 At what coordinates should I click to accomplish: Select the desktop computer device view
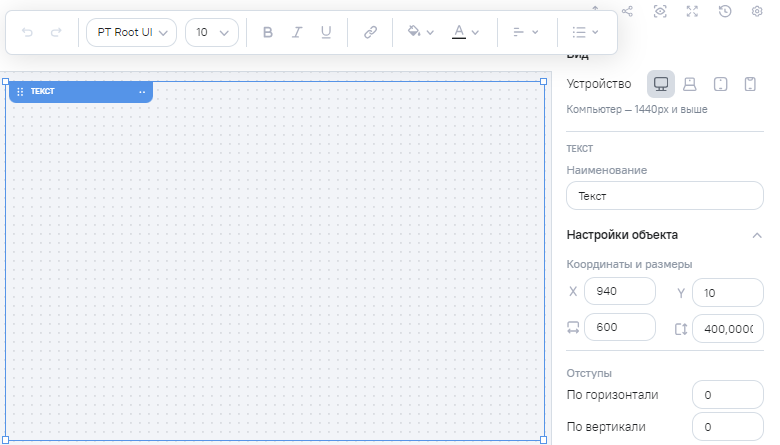[x=661, y=84]
